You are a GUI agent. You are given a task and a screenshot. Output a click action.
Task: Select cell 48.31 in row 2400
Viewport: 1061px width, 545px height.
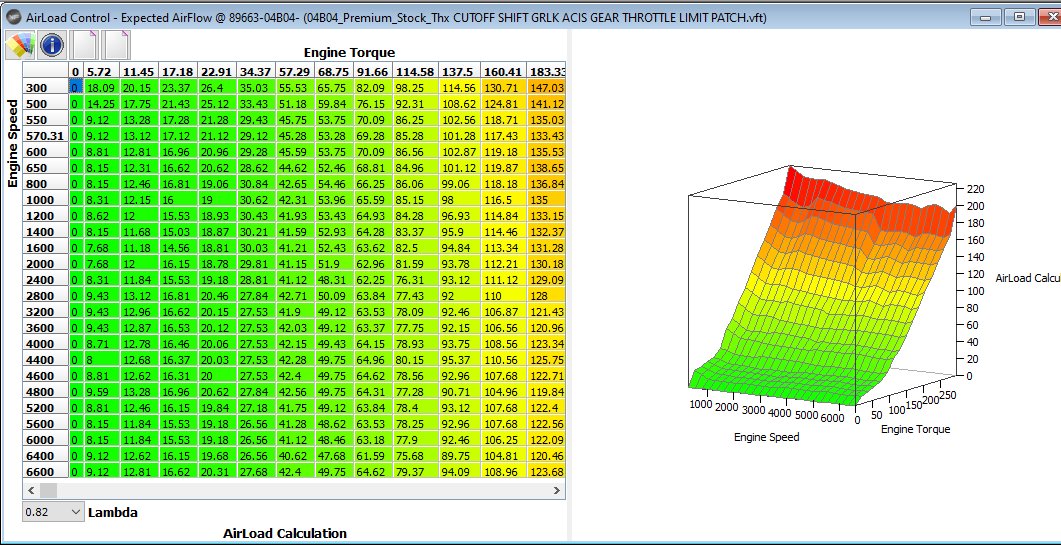(x=332, y=280)
